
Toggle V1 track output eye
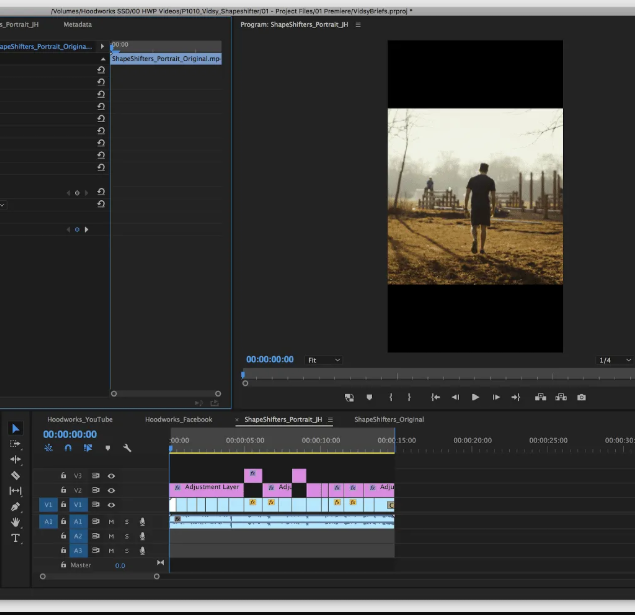111,505
